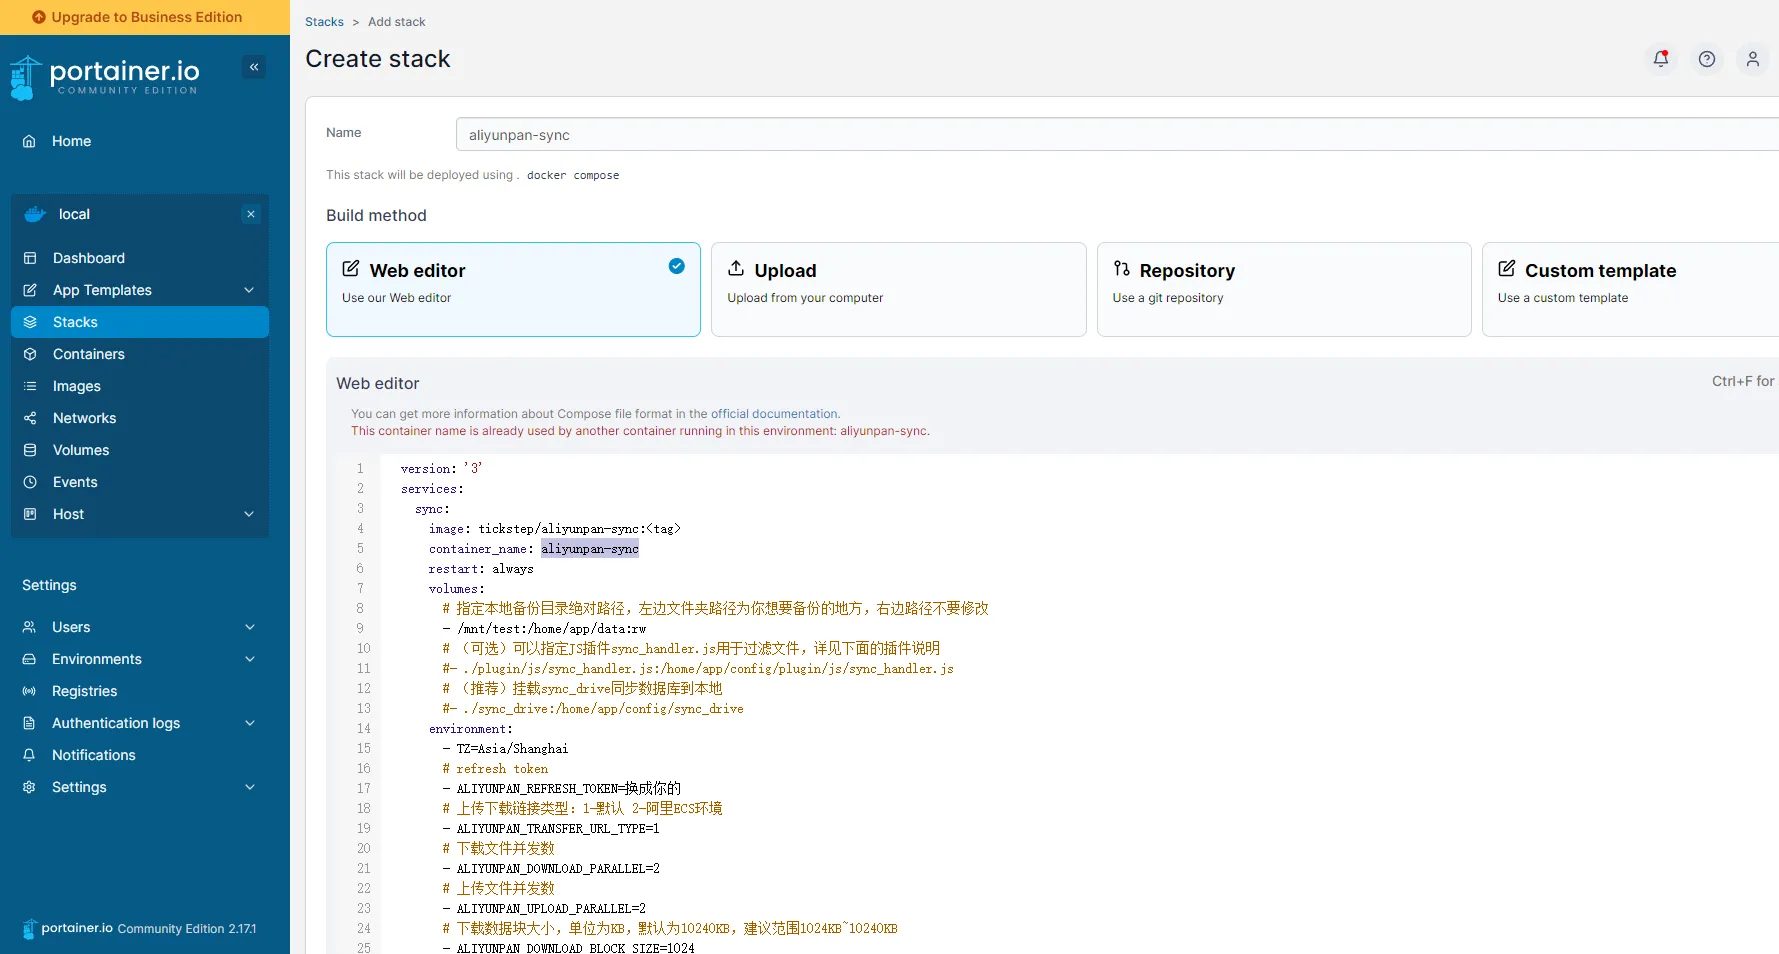Screen dimensions: 1779x954
Task: Click the App Templates edit icon
Action: 30,290
